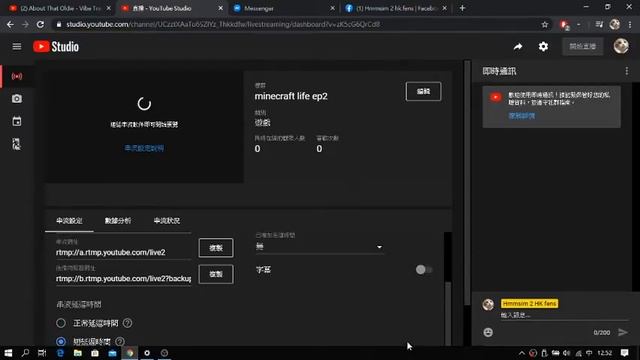The height and width of the screenshot is (360, 640).
Task: Open live chat three-dot options menu
Action: (627, 71)
